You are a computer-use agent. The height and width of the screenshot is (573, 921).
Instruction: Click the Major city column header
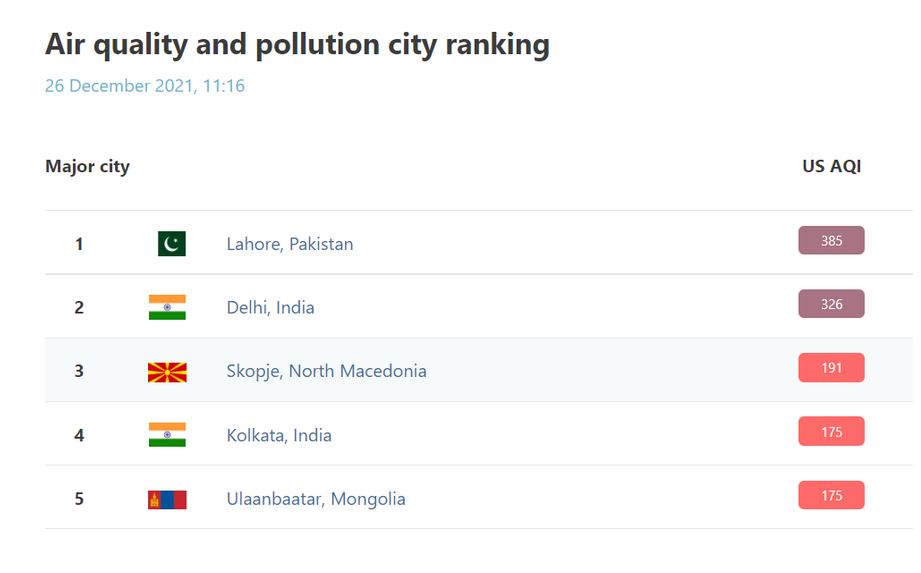point(87,166)
